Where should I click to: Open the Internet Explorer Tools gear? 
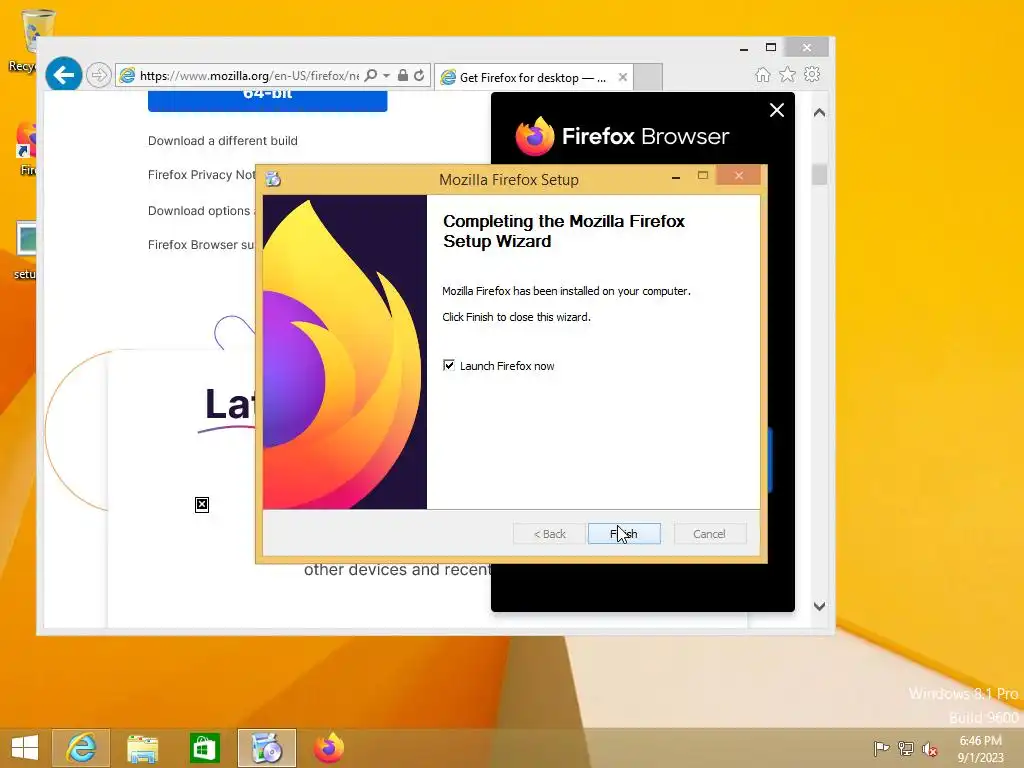[812, 74]
